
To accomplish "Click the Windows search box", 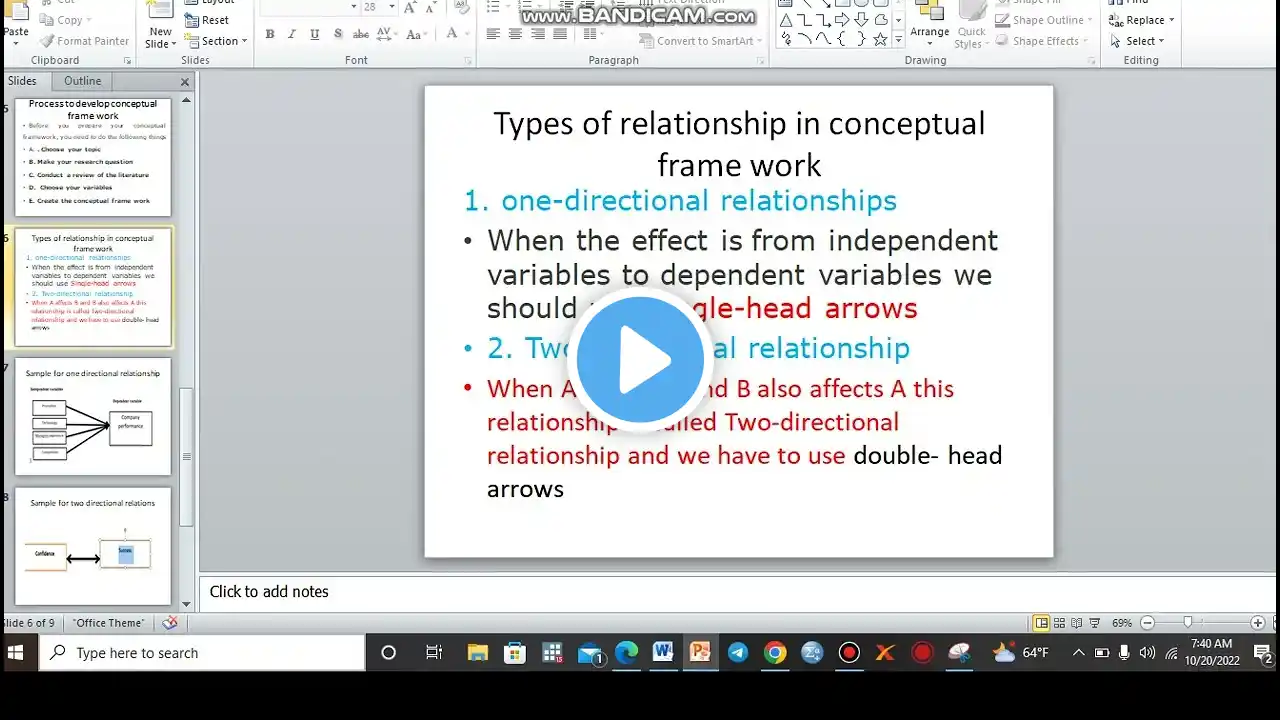I will [201, 653].
